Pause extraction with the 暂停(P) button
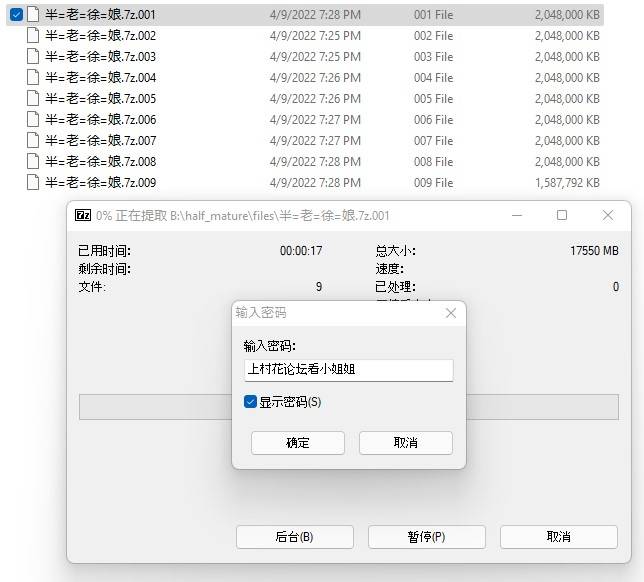The image size is (644, 582). click(x=426, y=537)
